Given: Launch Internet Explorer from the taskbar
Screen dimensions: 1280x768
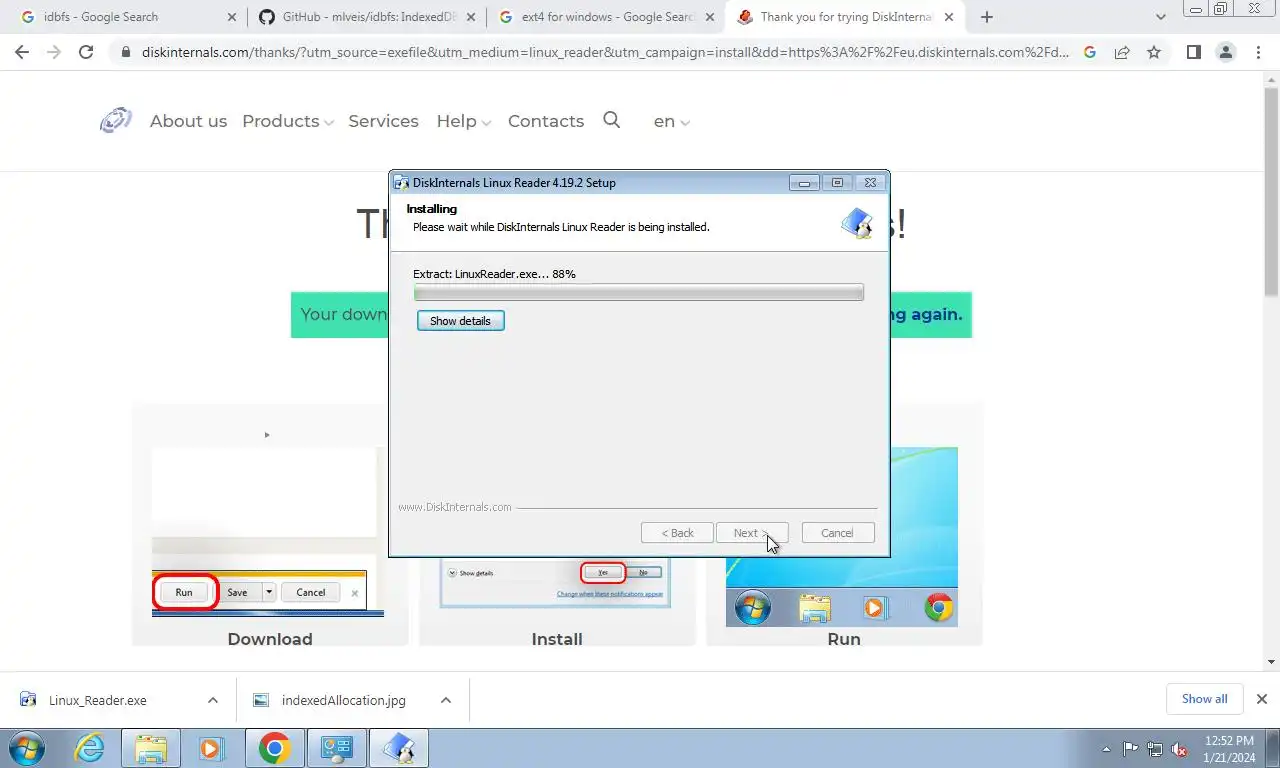Looking at the screenshot, I should click(x=90, y=748).
